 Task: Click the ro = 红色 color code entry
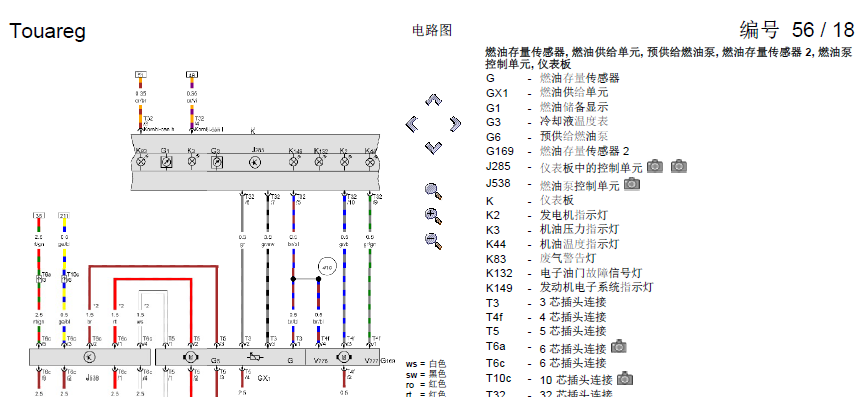[426, 384]
